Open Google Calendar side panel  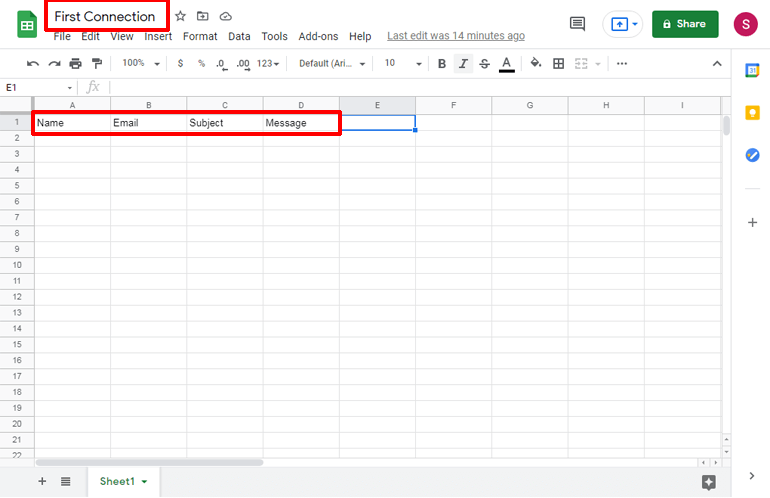coord(752,71)
